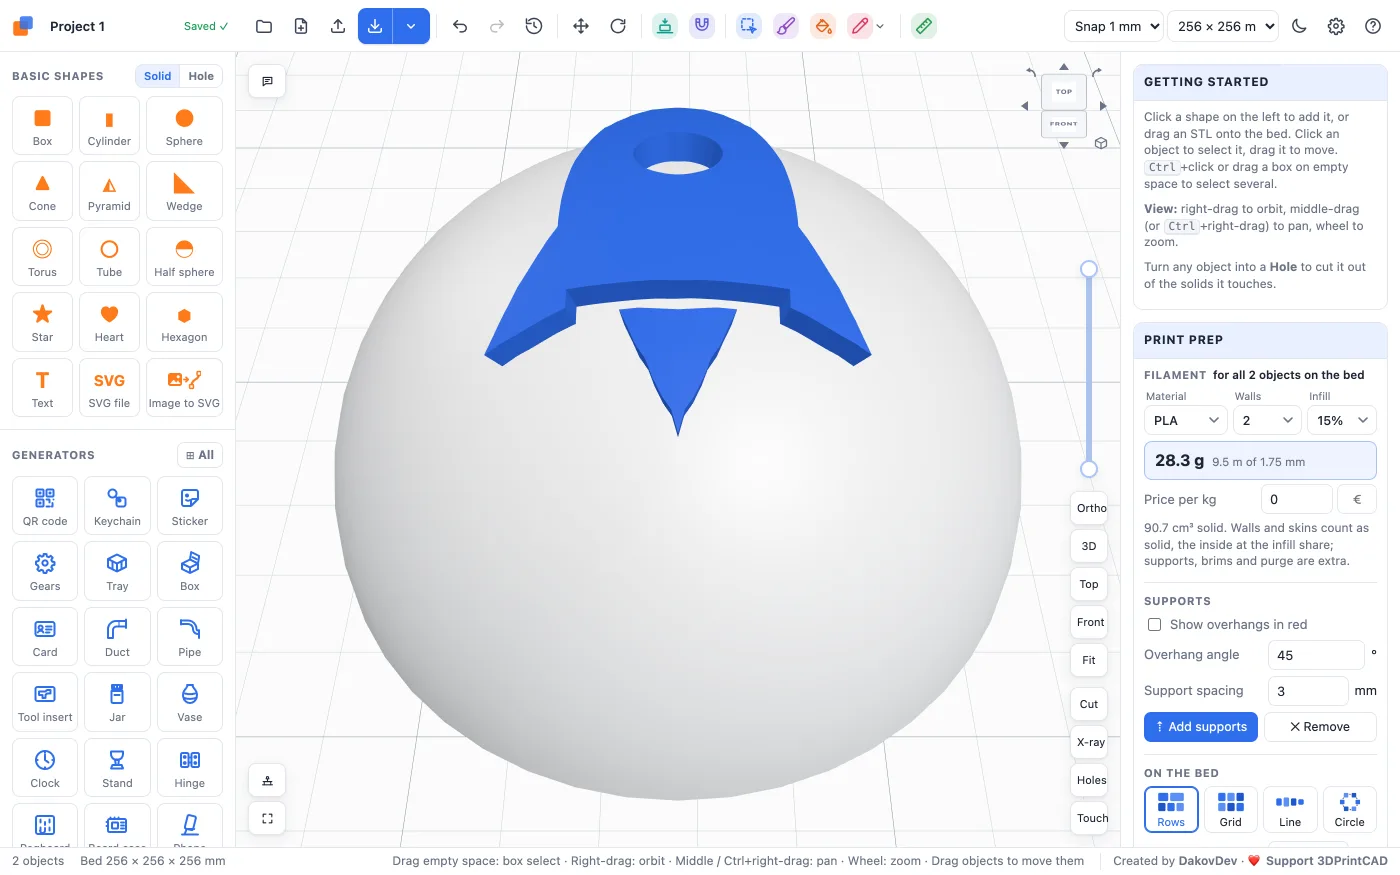
Task: Open the Snap 1 mm dropdown
Action: click(x=1114, y=26)
